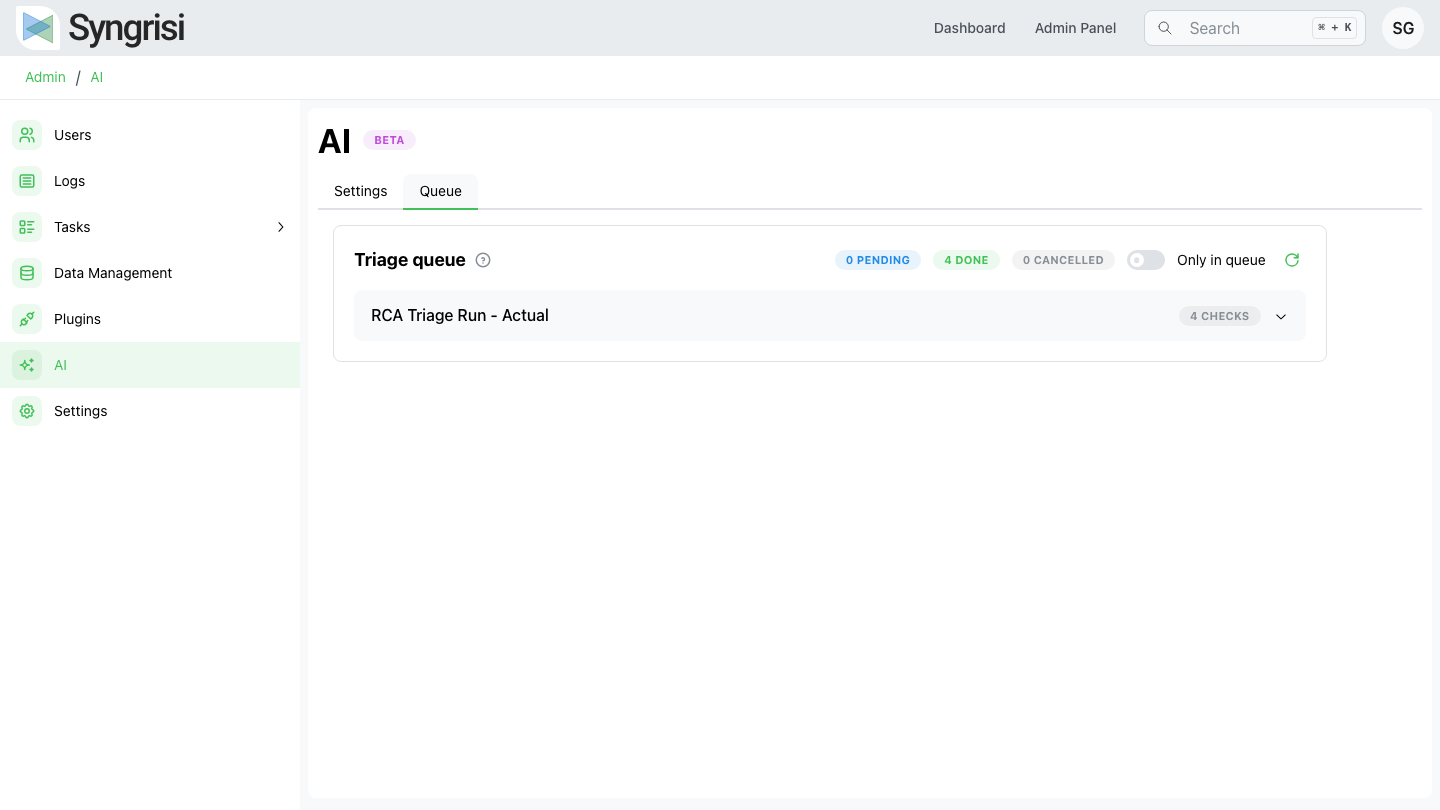The height and width of the screenshot is (810, 1440).
Task: Expand RCA Triage Run - Actual chevron
Action: [1281, 316]
